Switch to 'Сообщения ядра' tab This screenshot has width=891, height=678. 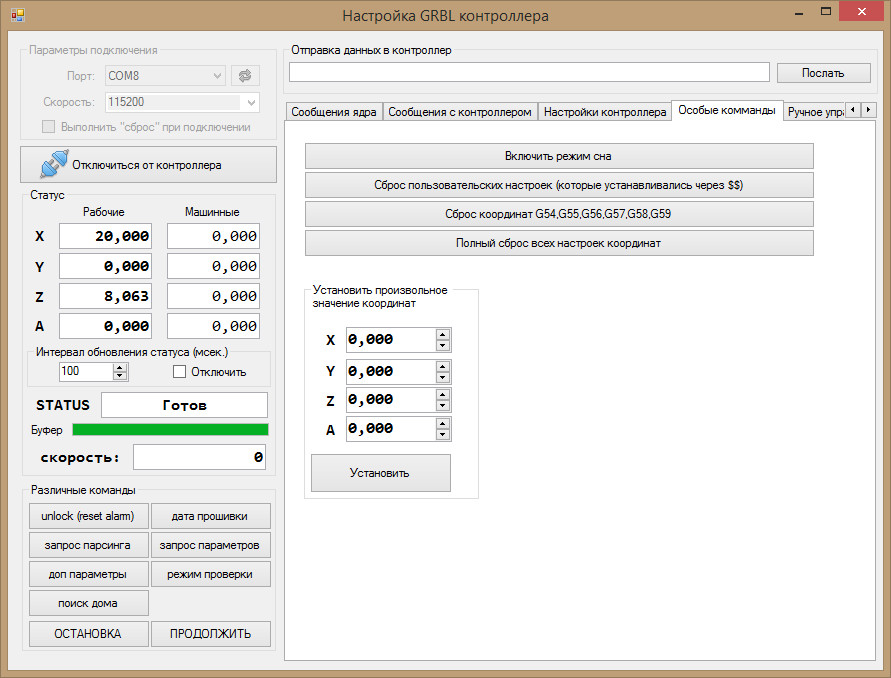[x=334, y=112]
